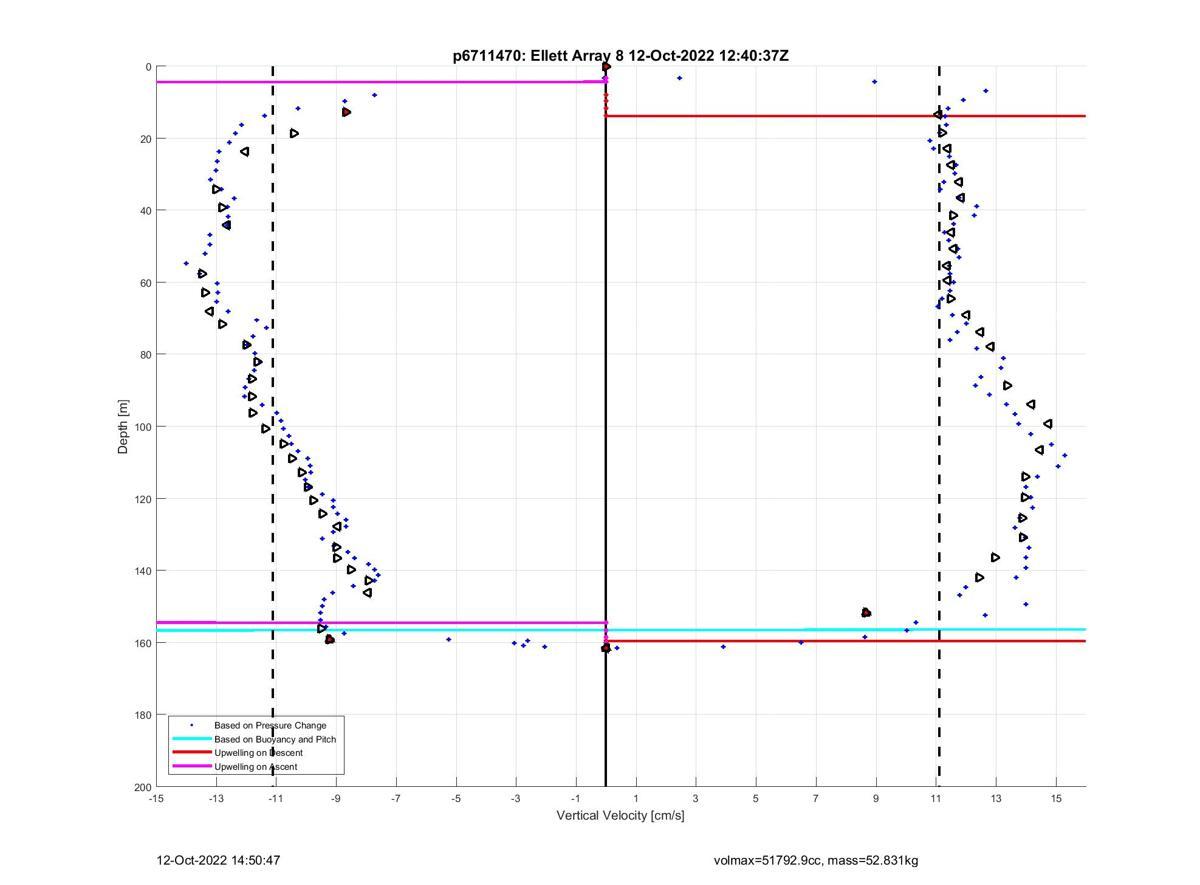1200x885 pixels.
Task: Click the magenta line swatch in legend
Action: point(192,767)
